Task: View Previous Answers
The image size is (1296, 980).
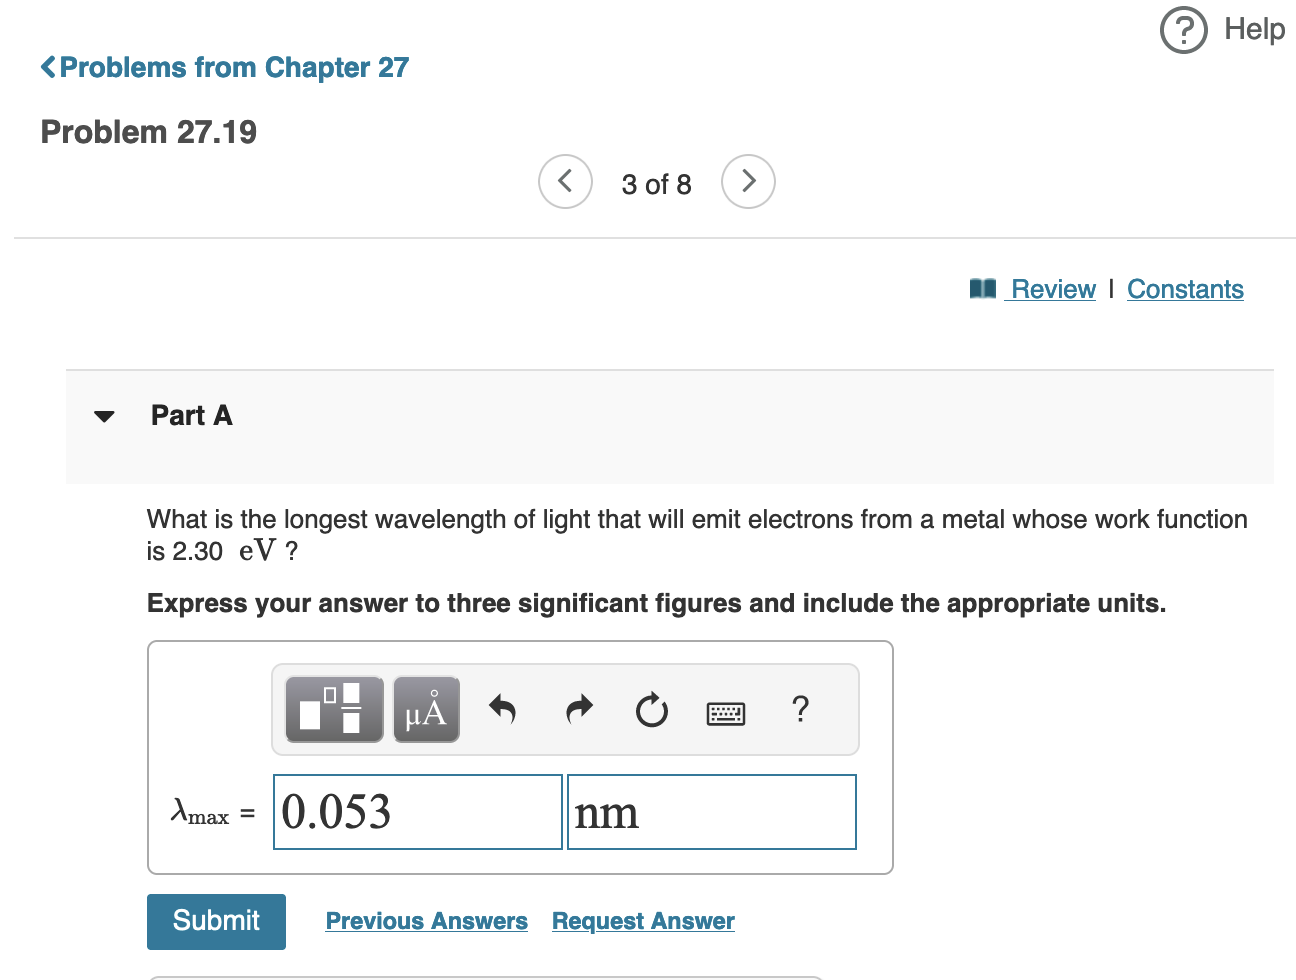Action: [427, 921]
